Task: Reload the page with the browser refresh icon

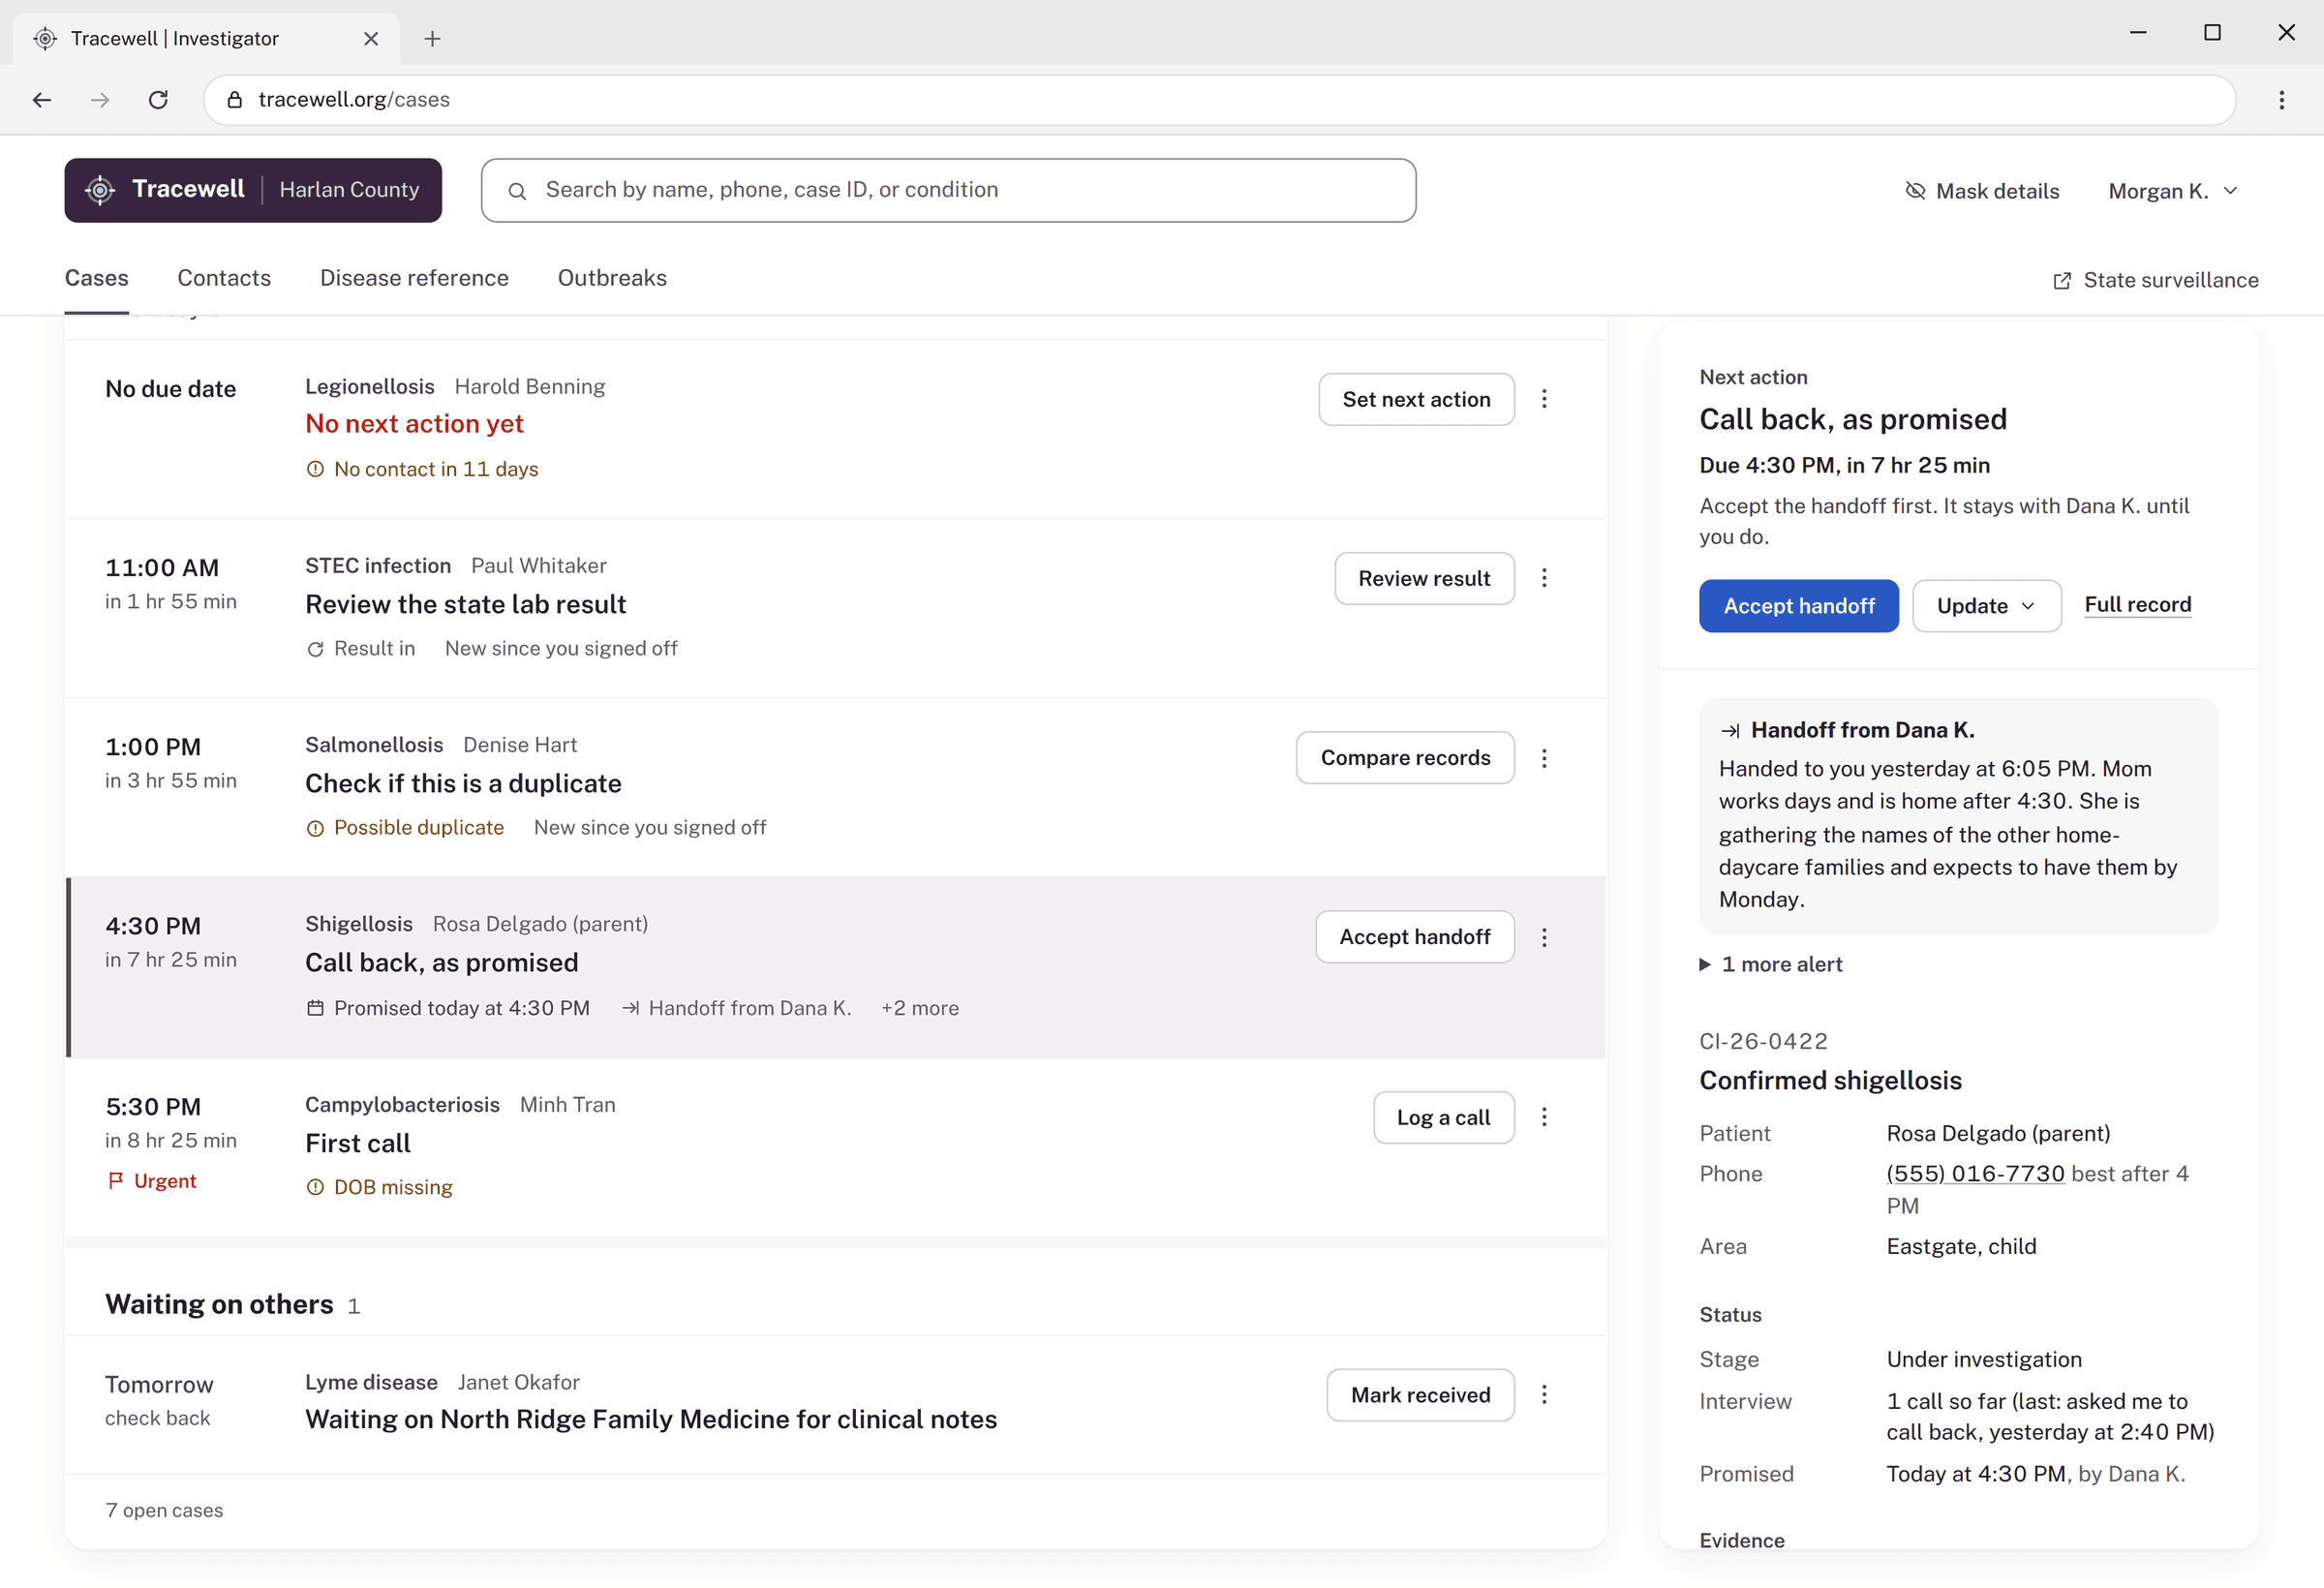Action: point(158,99)
